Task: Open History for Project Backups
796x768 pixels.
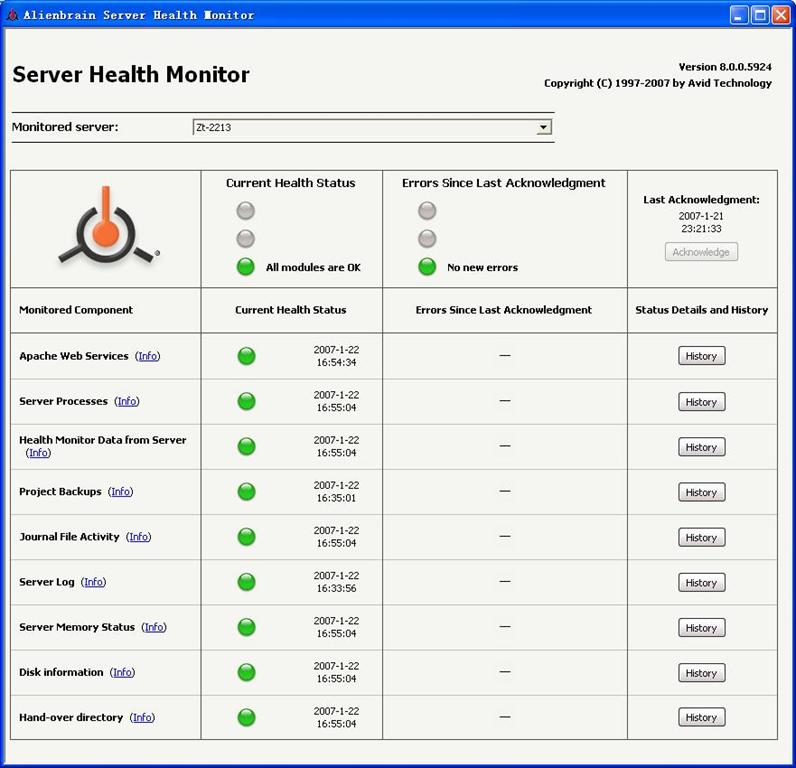Action: click(702, 492)
